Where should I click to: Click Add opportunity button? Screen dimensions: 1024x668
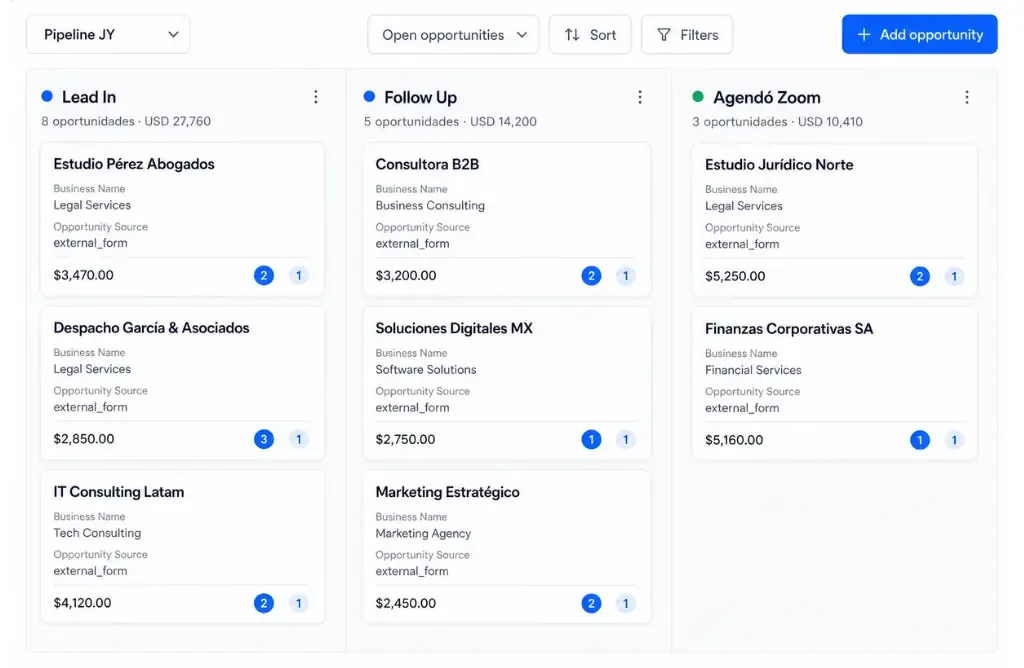(x=920, y=35)
